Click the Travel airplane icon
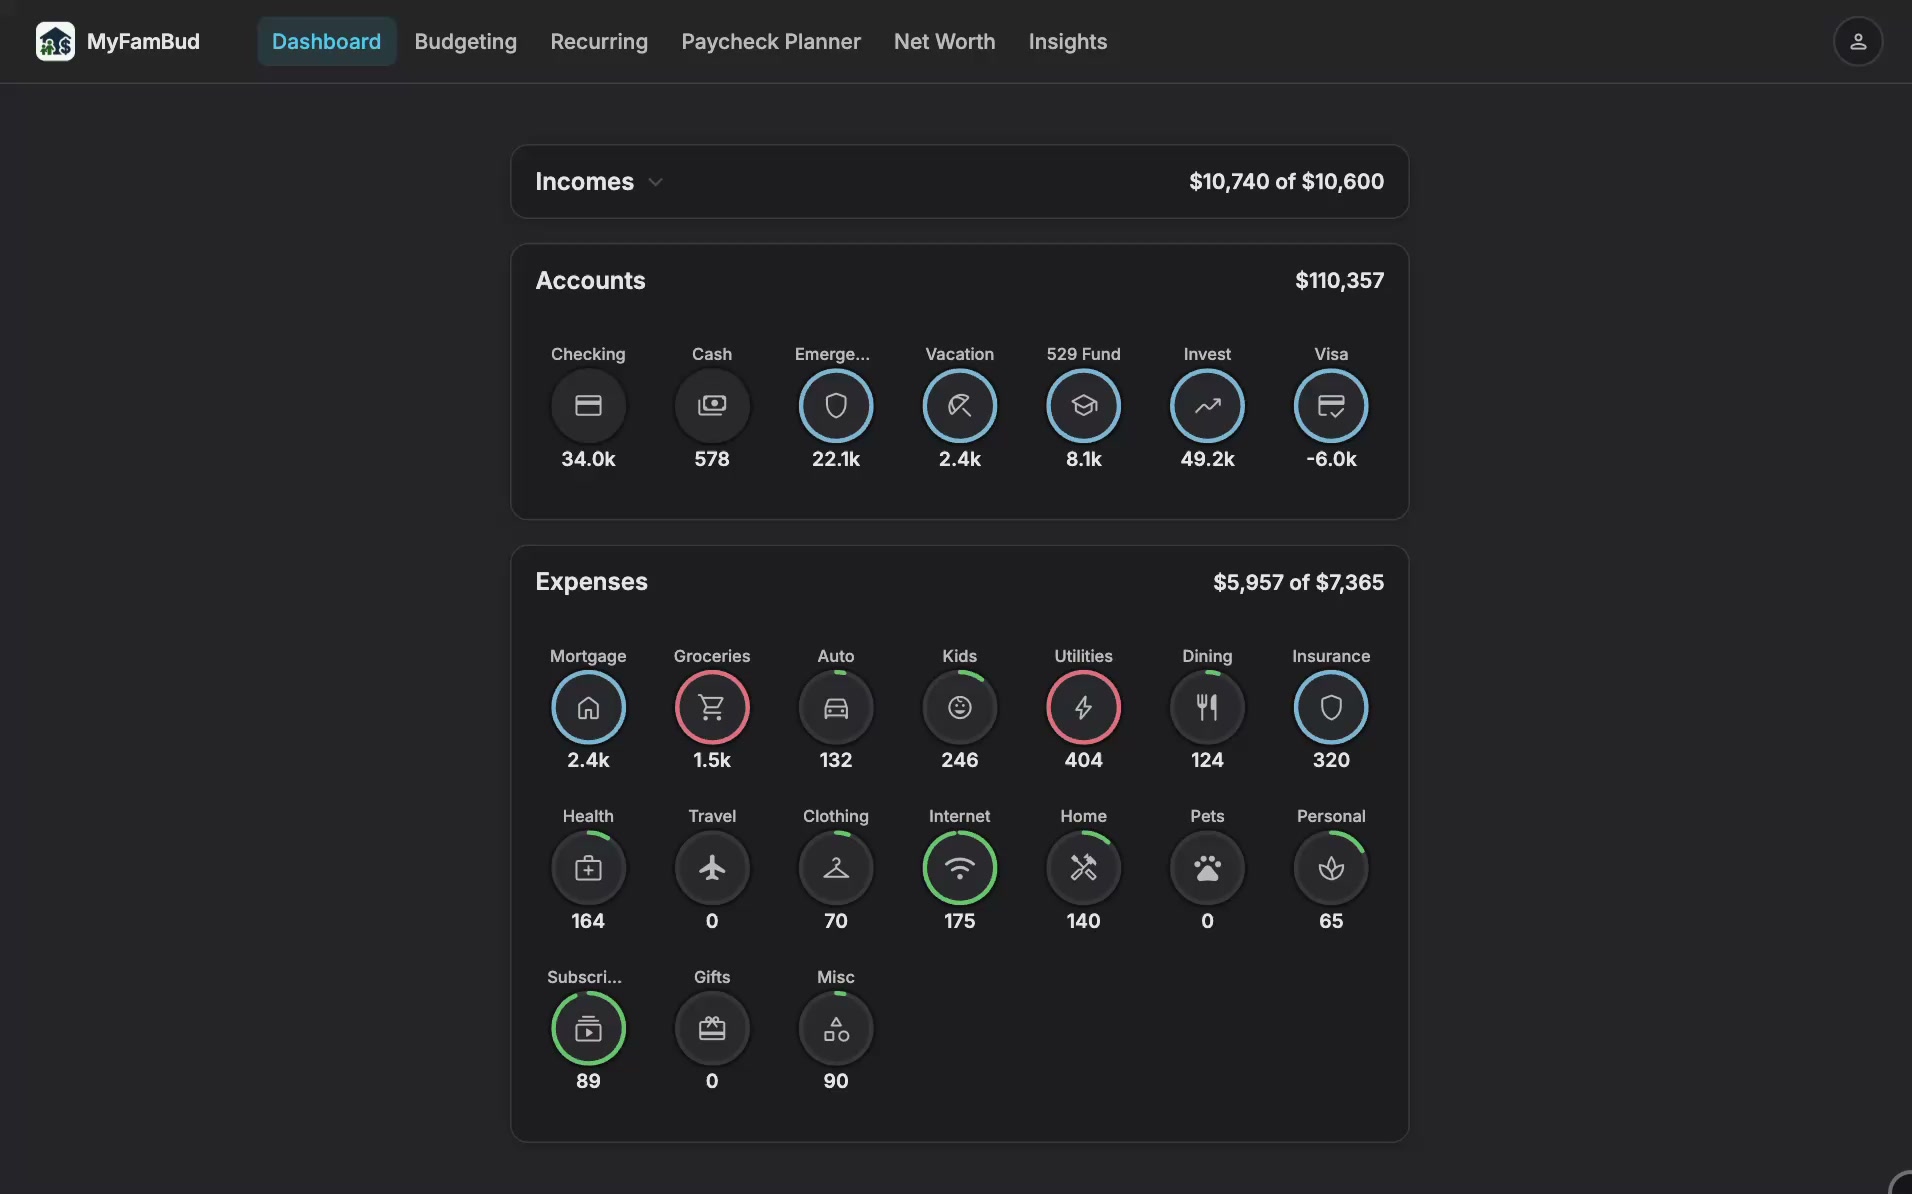 (712, 867)
